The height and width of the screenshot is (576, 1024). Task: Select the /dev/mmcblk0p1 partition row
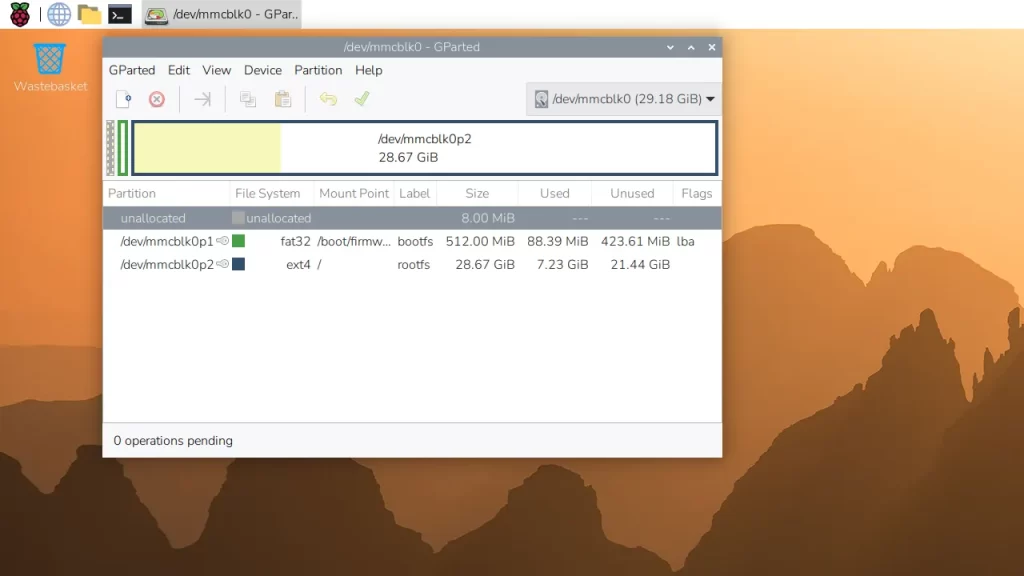(400, 241)
